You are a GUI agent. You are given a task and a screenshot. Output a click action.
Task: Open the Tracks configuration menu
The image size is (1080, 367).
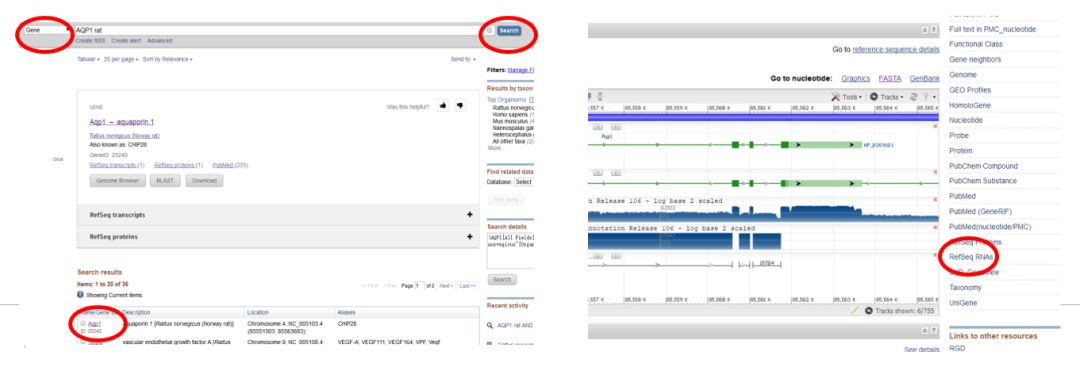point(887,97)
